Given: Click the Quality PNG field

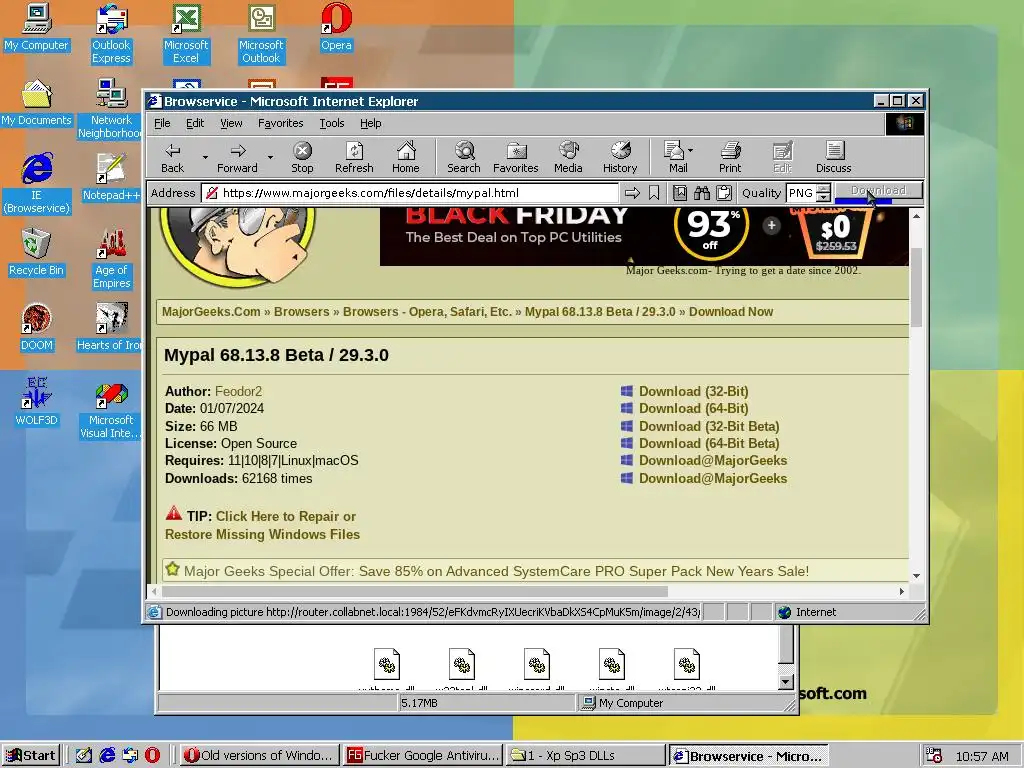Looking at the screenshot, I should (802, 193).
